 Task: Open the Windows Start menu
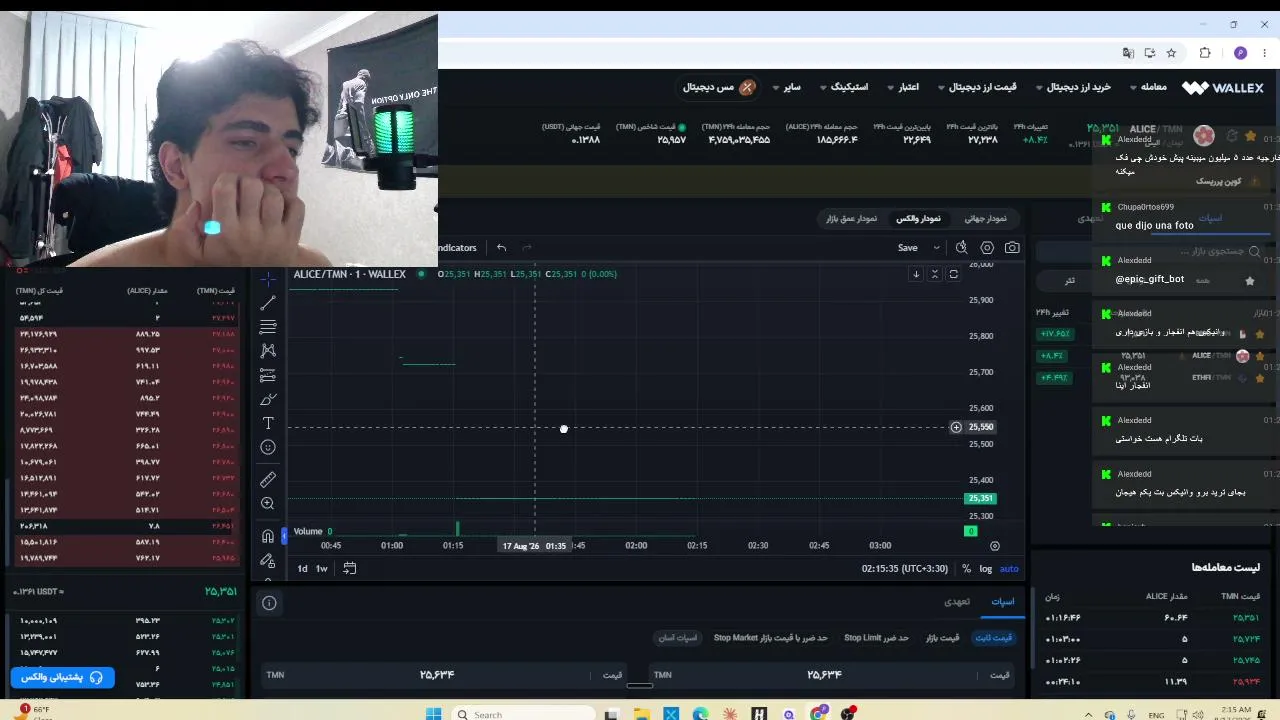coord(434,714)
